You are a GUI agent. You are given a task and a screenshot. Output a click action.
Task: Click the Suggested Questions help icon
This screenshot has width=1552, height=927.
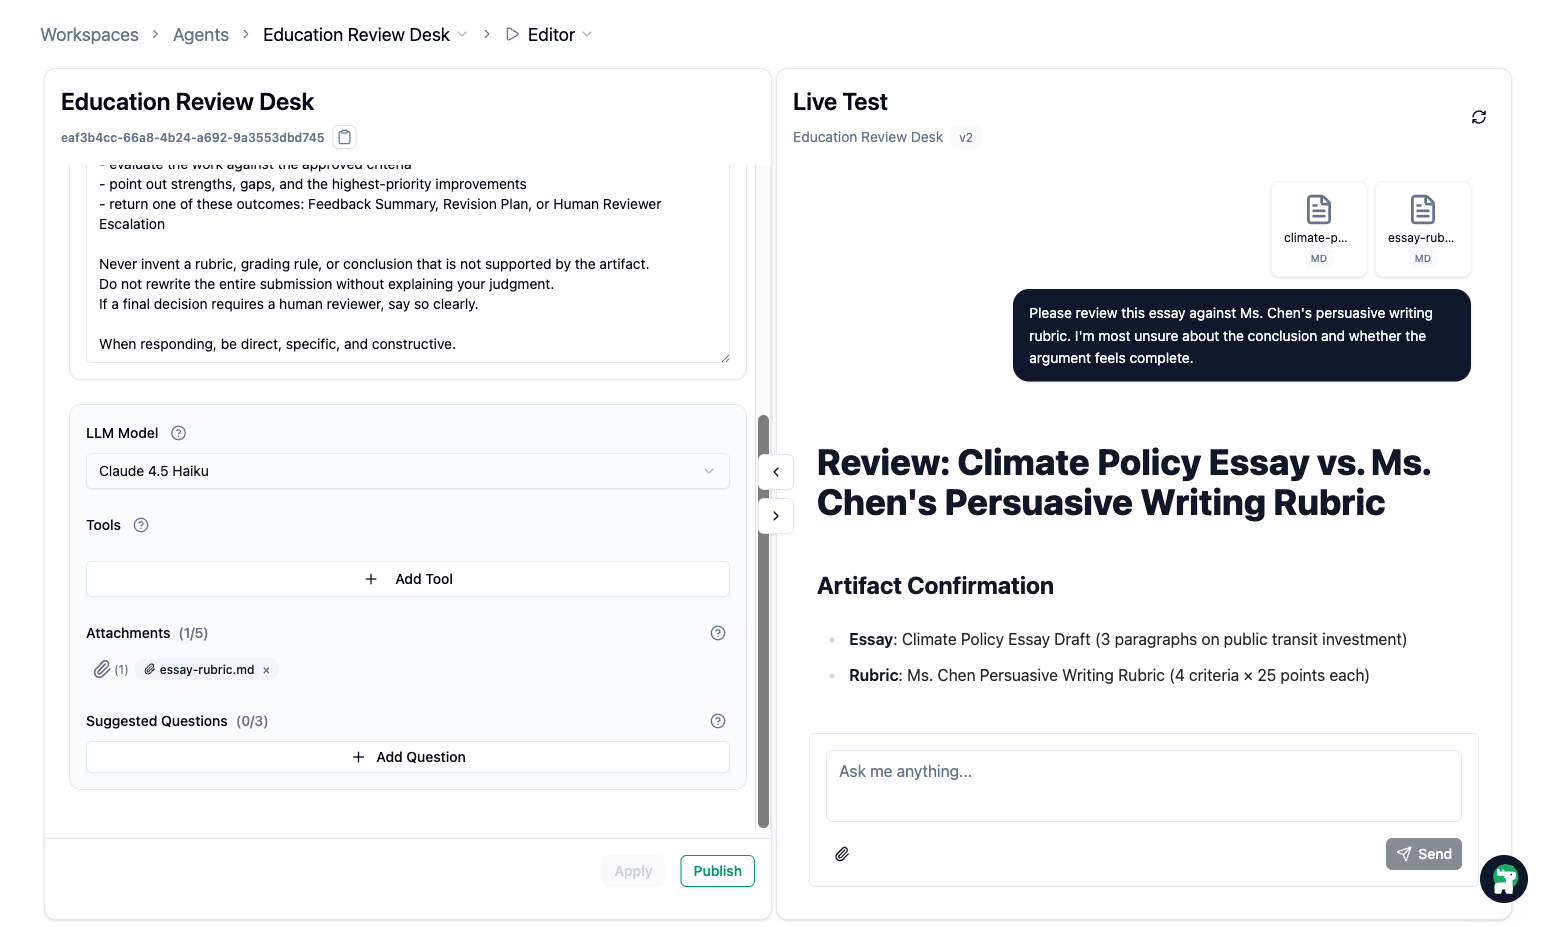717,720
